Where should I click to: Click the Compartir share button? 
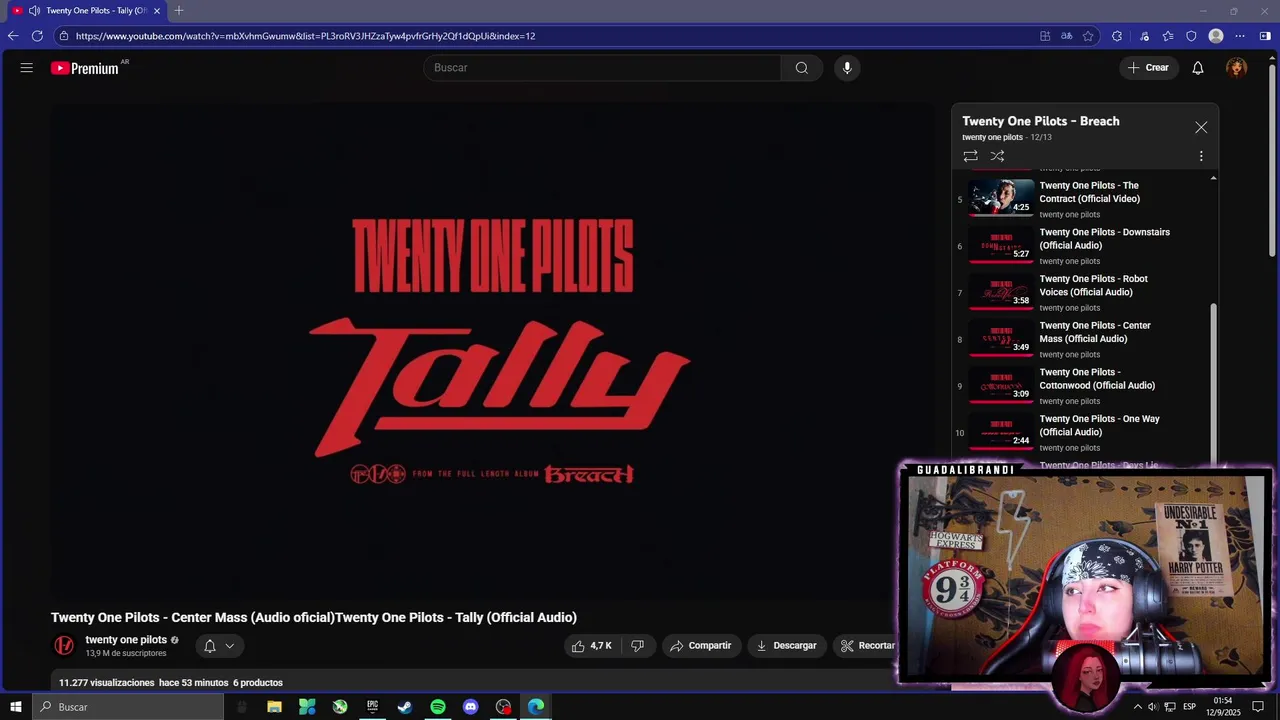pos(700,646)
